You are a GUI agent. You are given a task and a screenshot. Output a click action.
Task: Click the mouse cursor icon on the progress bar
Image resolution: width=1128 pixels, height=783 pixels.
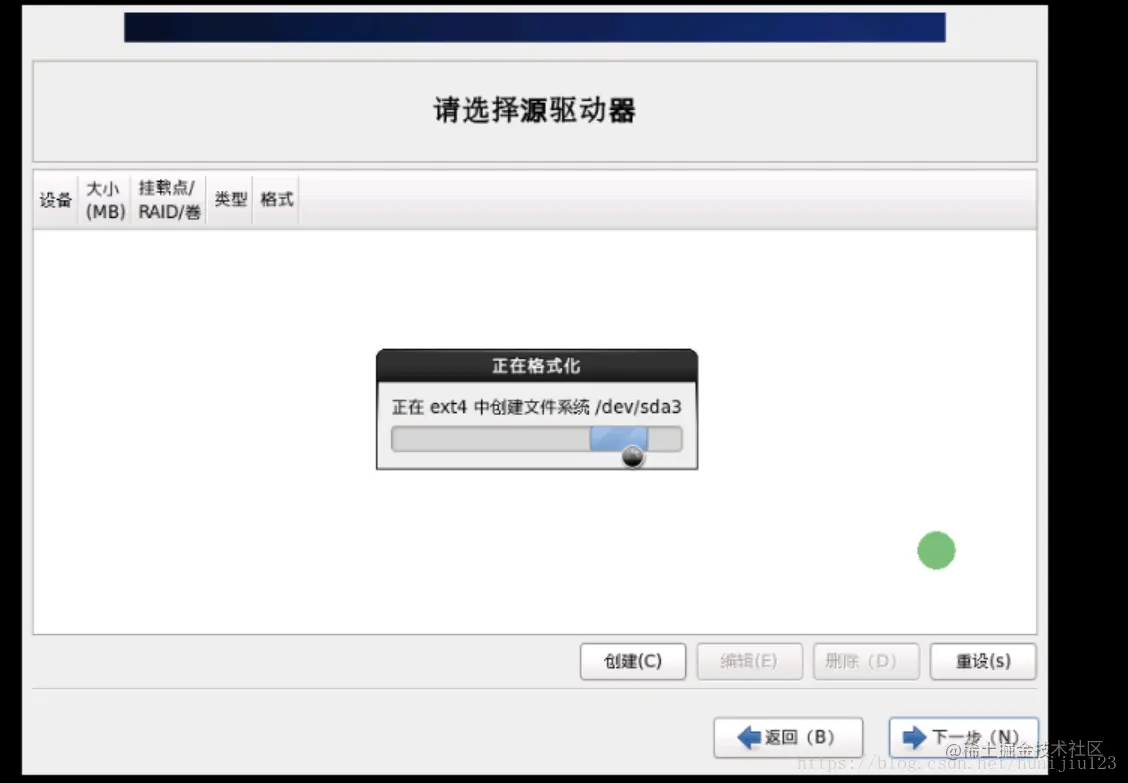point(632,455)
